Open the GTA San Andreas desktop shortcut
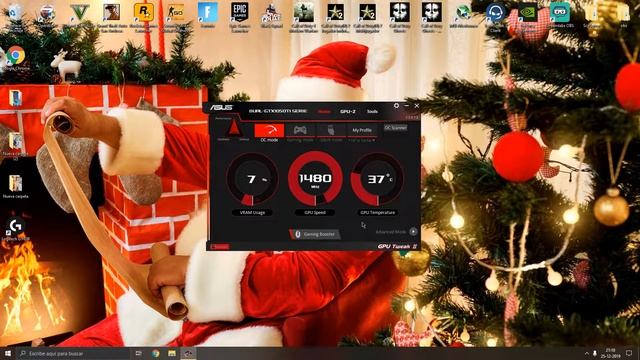This screenshot has height=360, width=640. 111,17
